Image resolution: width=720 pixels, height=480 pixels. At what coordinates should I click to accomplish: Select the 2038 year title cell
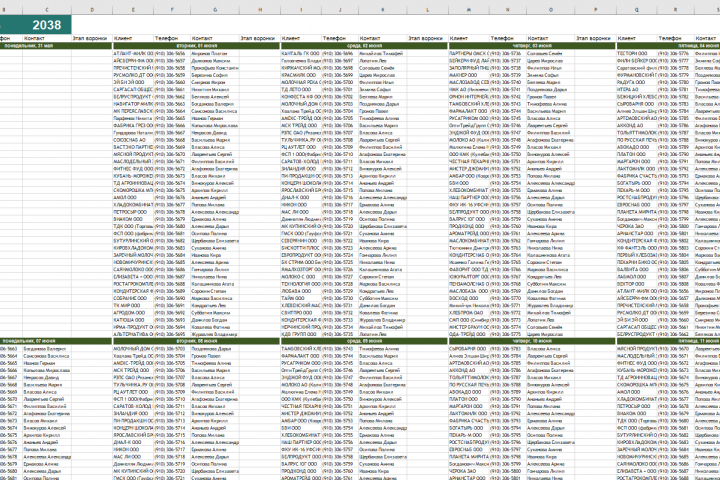(35, 25)
